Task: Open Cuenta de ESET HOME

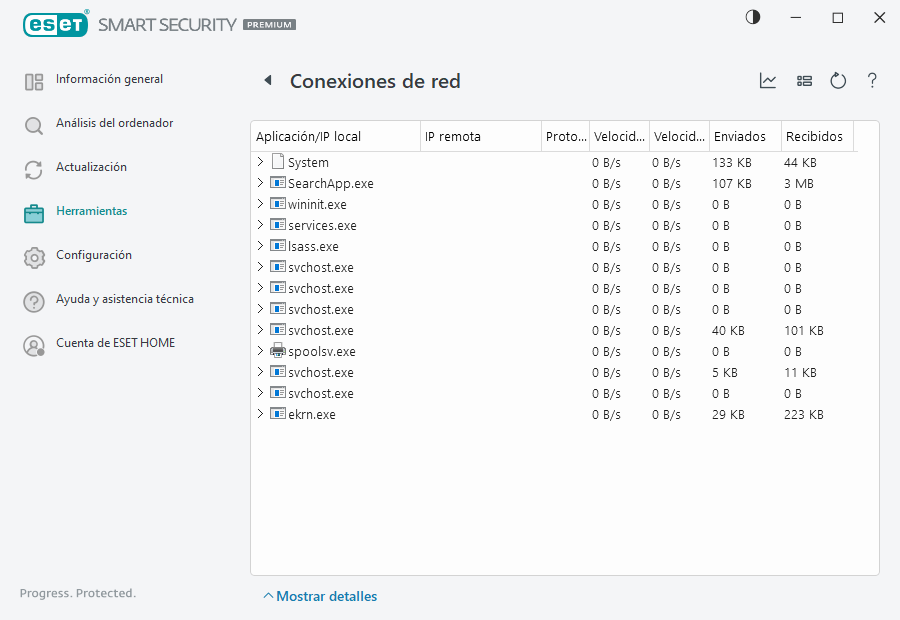Action: [x=115, y=344]
